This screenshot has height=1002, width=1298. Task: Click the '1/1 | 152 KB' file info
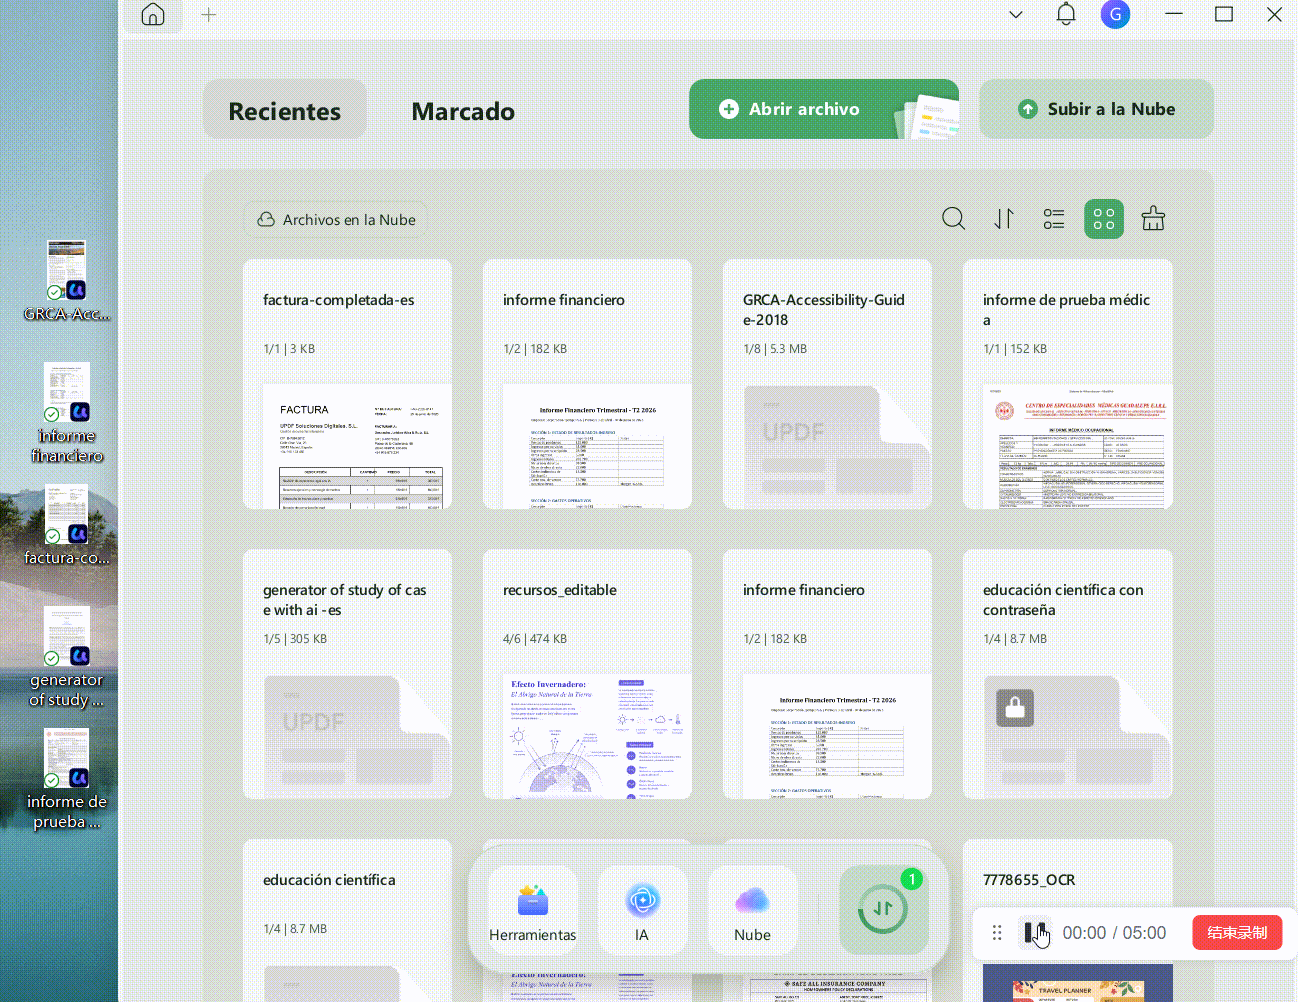(1015, 349)
